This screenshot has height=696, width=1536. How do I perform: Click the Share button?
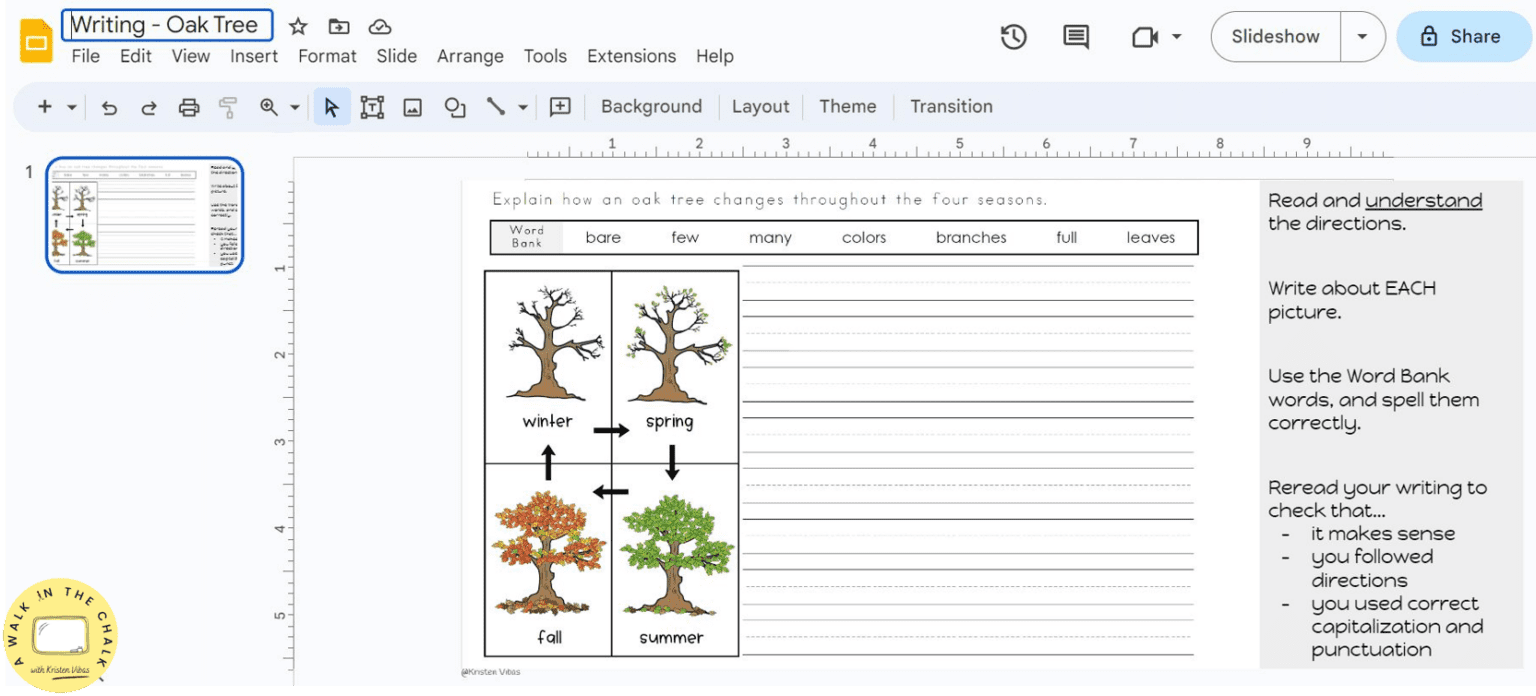tap(1463, 36)
